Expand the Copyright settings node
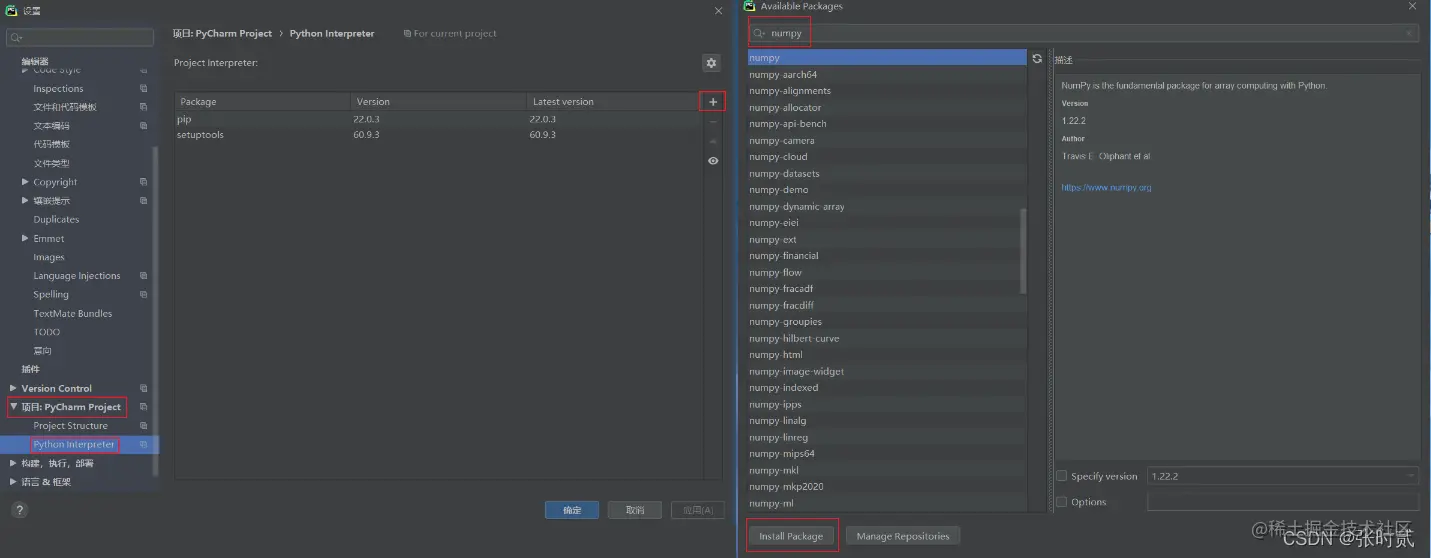The width and height of the screenshot is (1431, 558). click(25, 182)
